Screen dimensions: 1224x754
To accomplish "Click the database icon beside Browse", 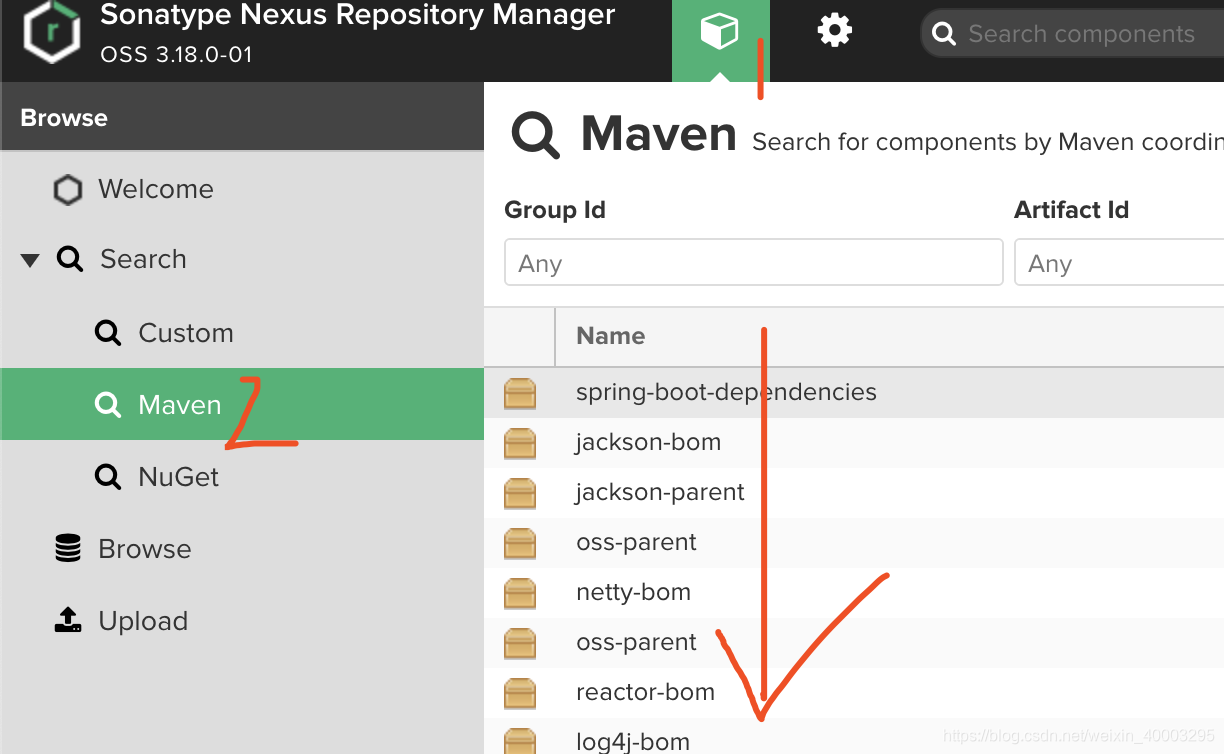I will click(67, 549).
